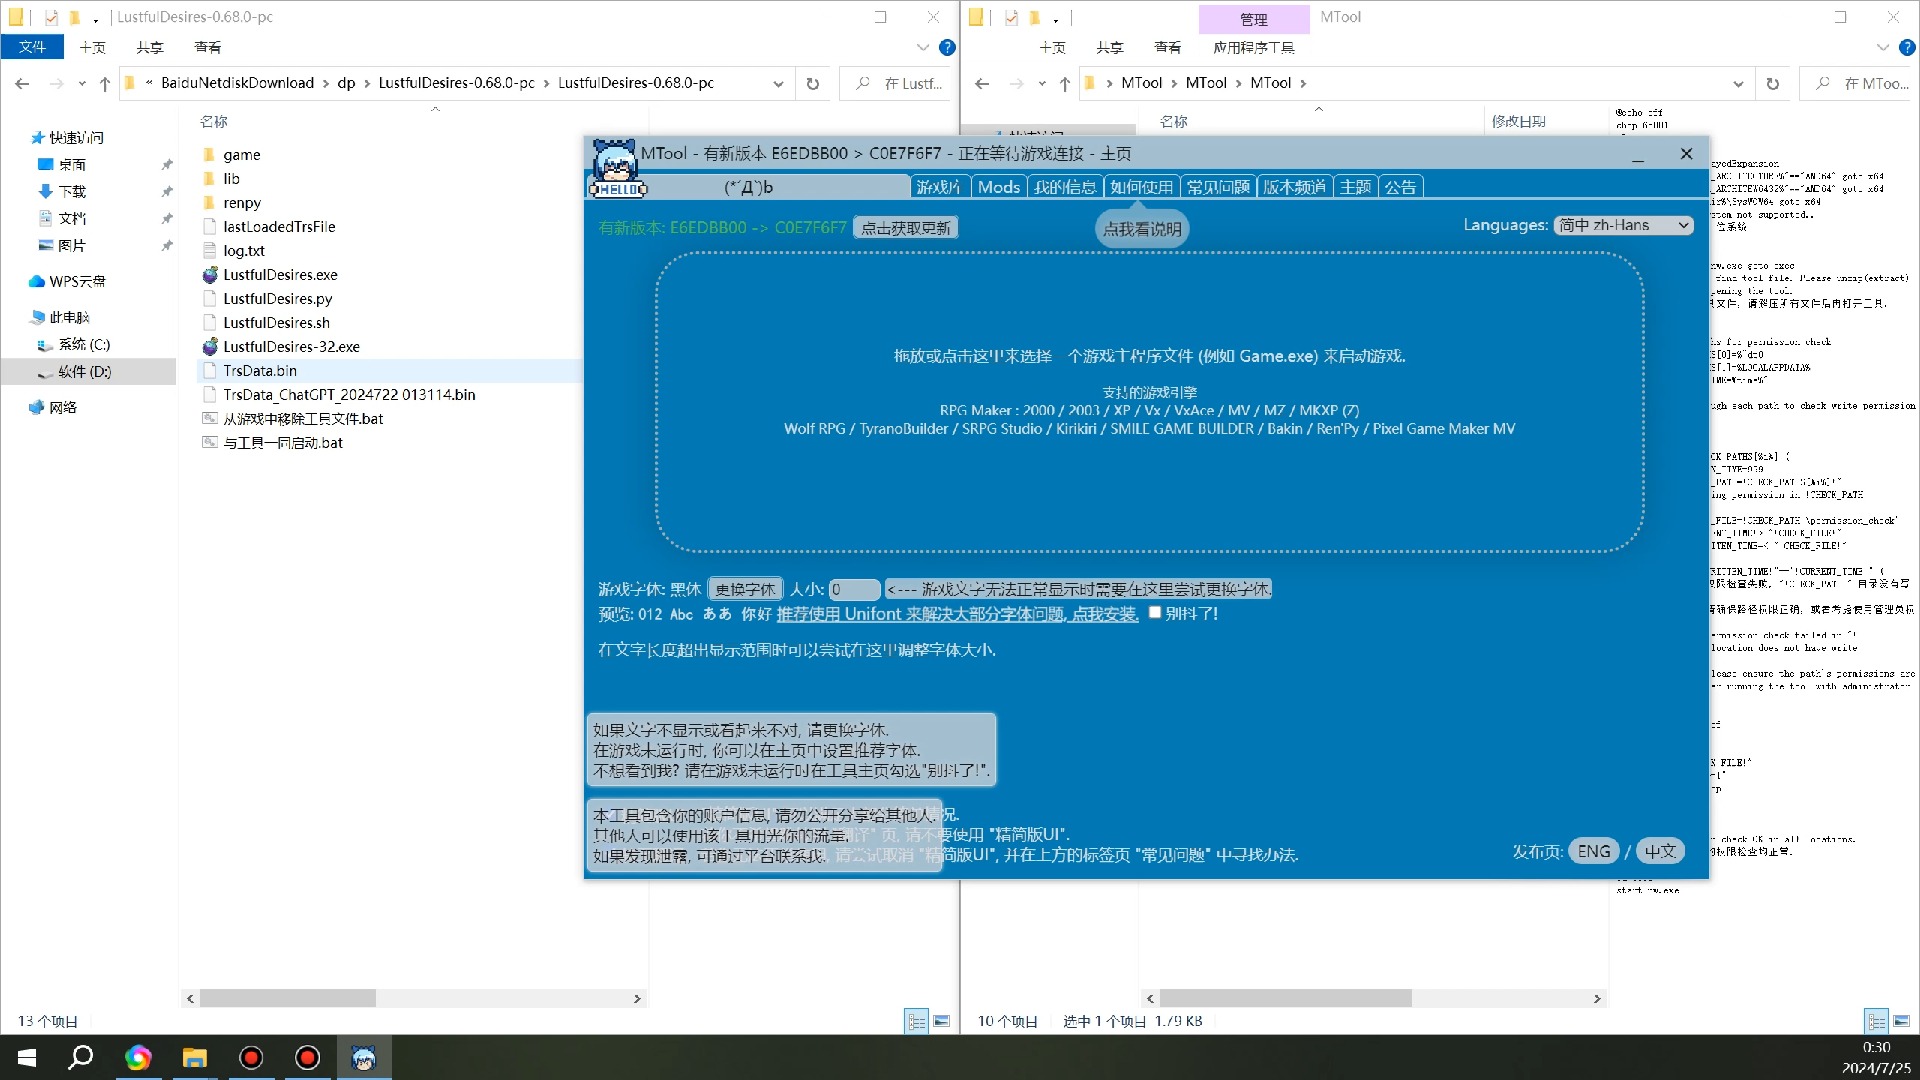1920x1080 pixels.
Task: Open the 常见问题 tab
Action: tap(1218, 187)
